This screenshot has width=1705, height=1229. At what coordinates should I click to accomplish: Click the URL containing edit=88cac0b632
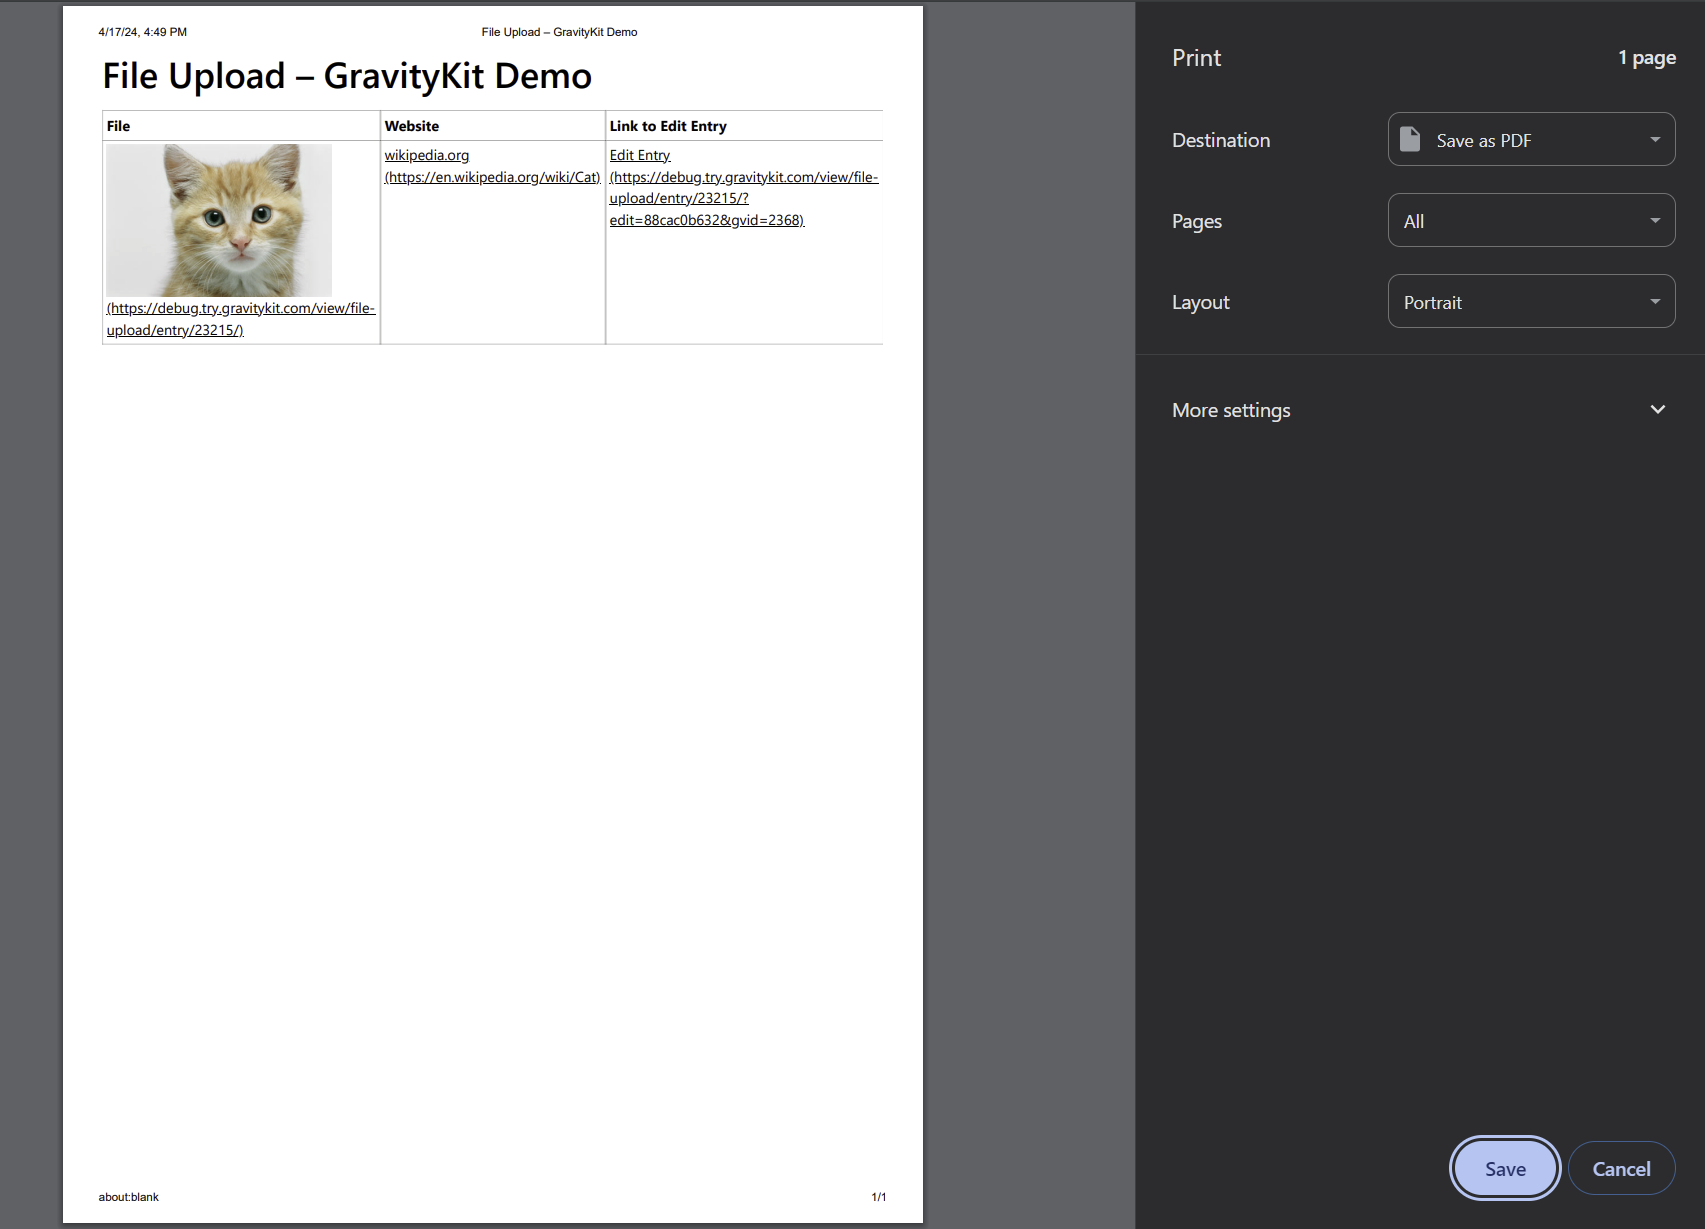tap(706, 220)
